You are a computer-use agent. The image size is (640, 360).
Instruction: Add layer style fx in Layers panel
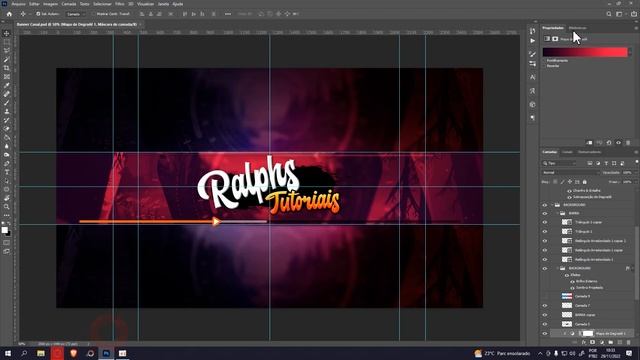[583, 342]
